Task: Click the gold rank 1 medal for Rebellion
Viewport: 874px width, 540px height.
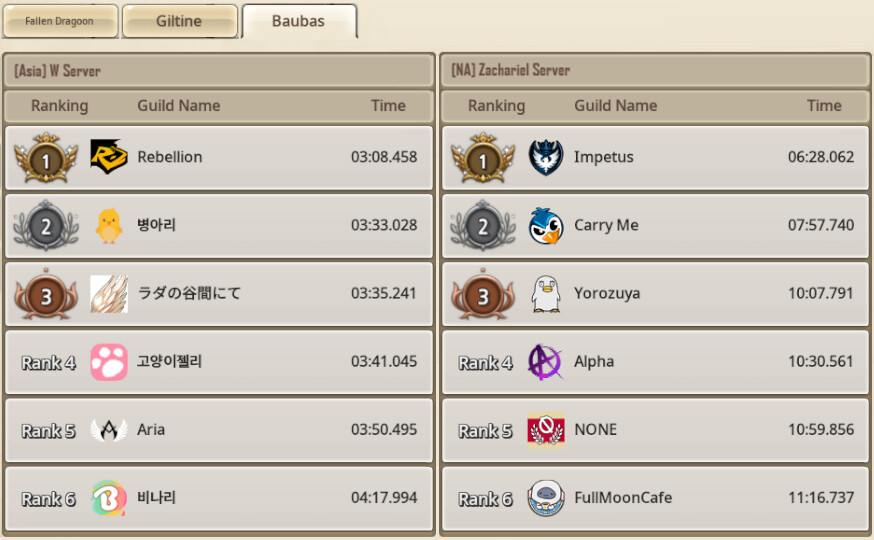Action: coord(46,158)
